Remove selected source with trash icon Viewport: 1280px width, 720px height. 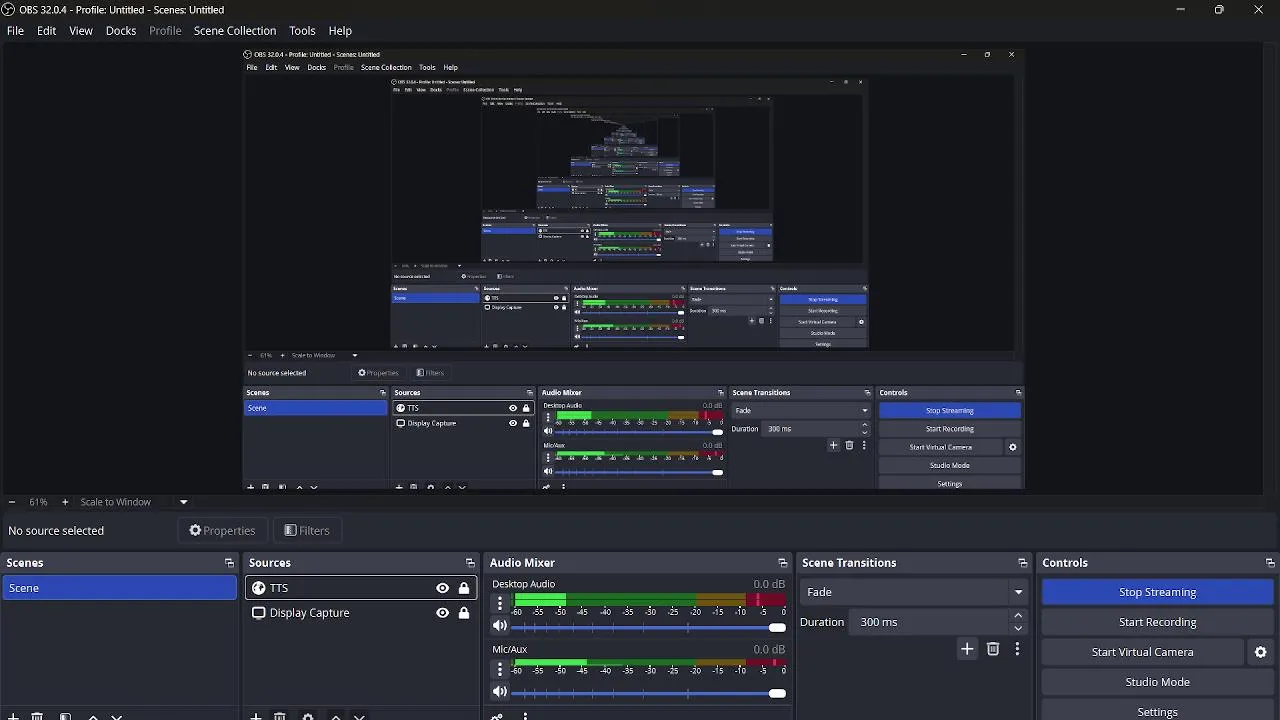coord(280,716)
